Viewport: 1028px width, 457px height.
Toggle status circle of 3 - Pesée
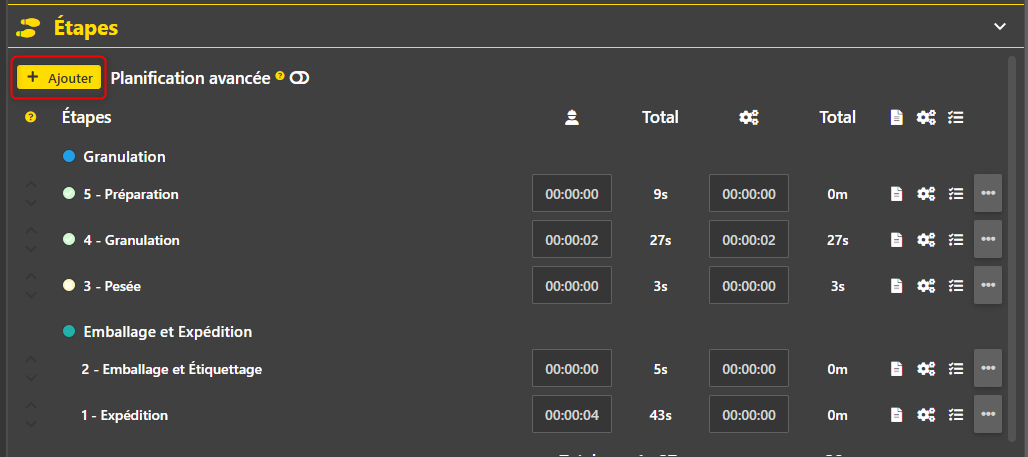(x=69, y=285)
